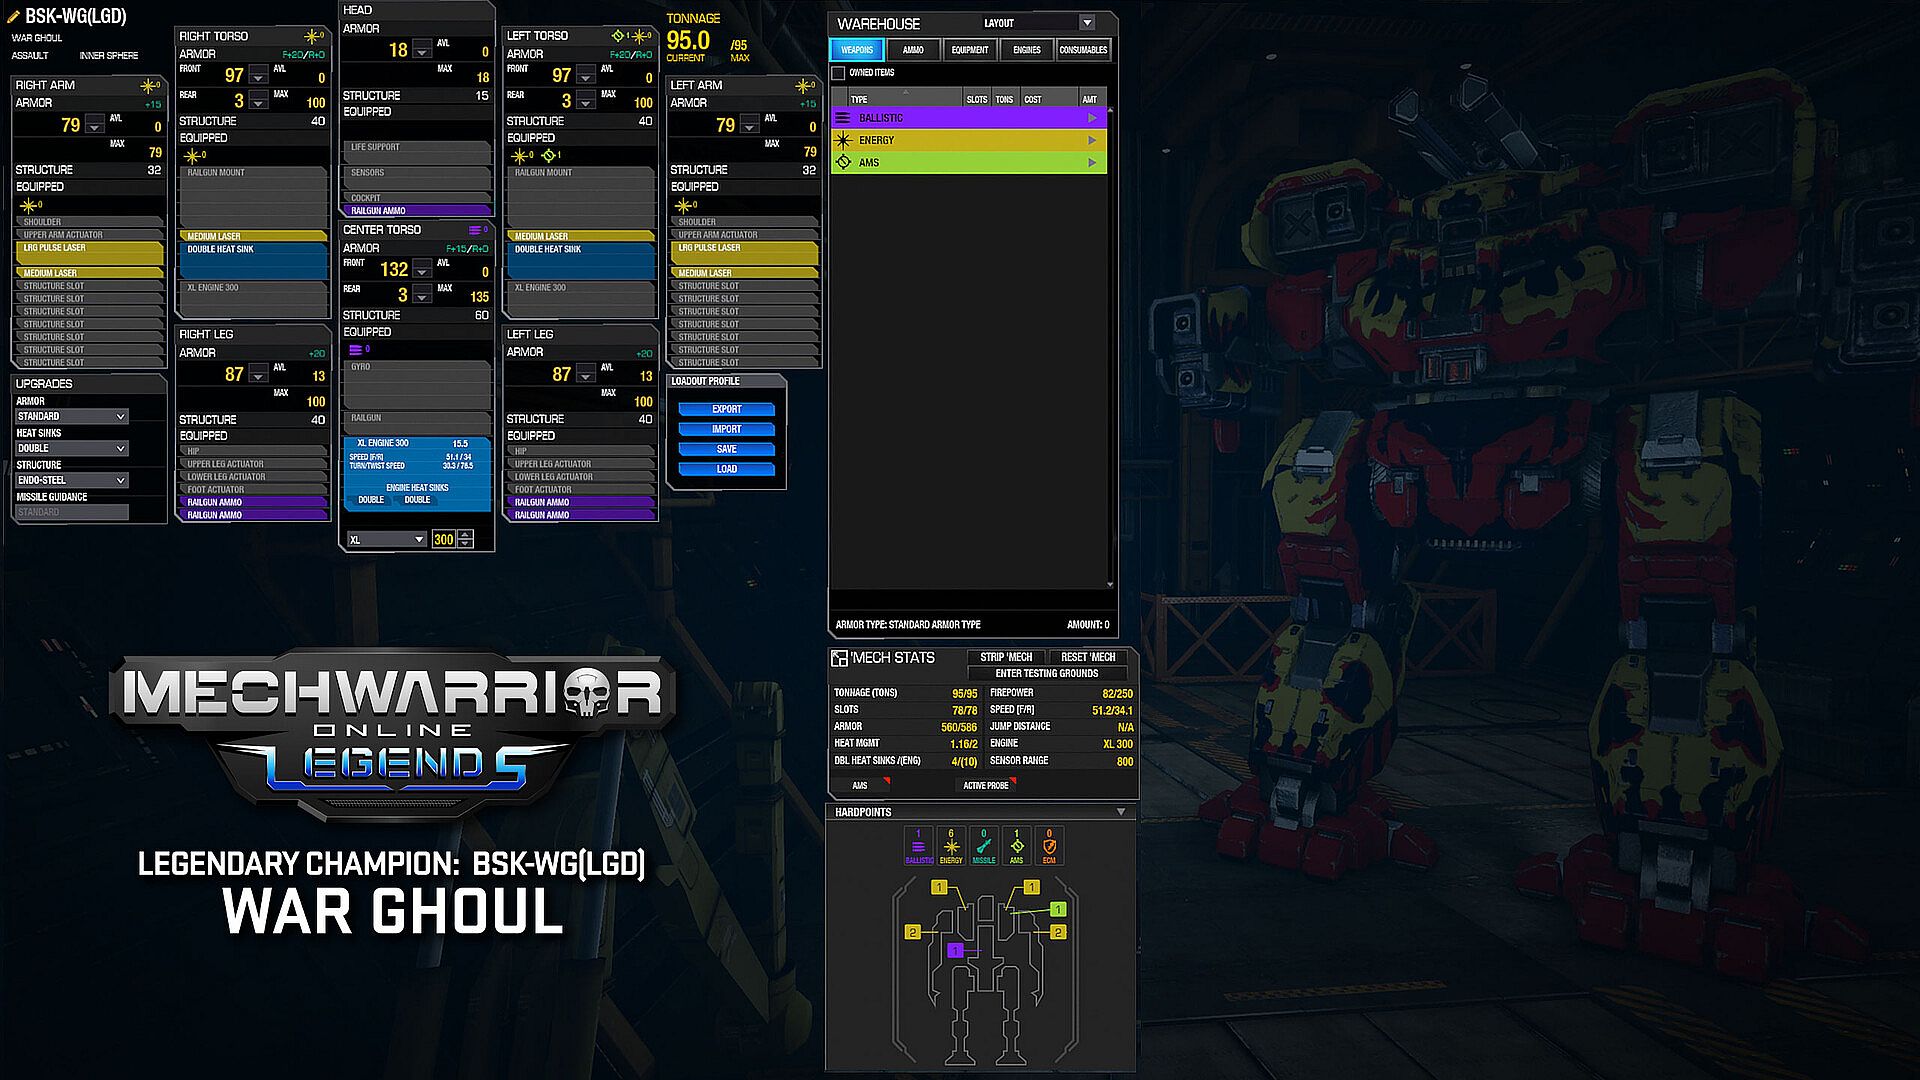Click the Energy hardpoint icon
This screenshot has width=1920, height=1080.
[951, 847]
